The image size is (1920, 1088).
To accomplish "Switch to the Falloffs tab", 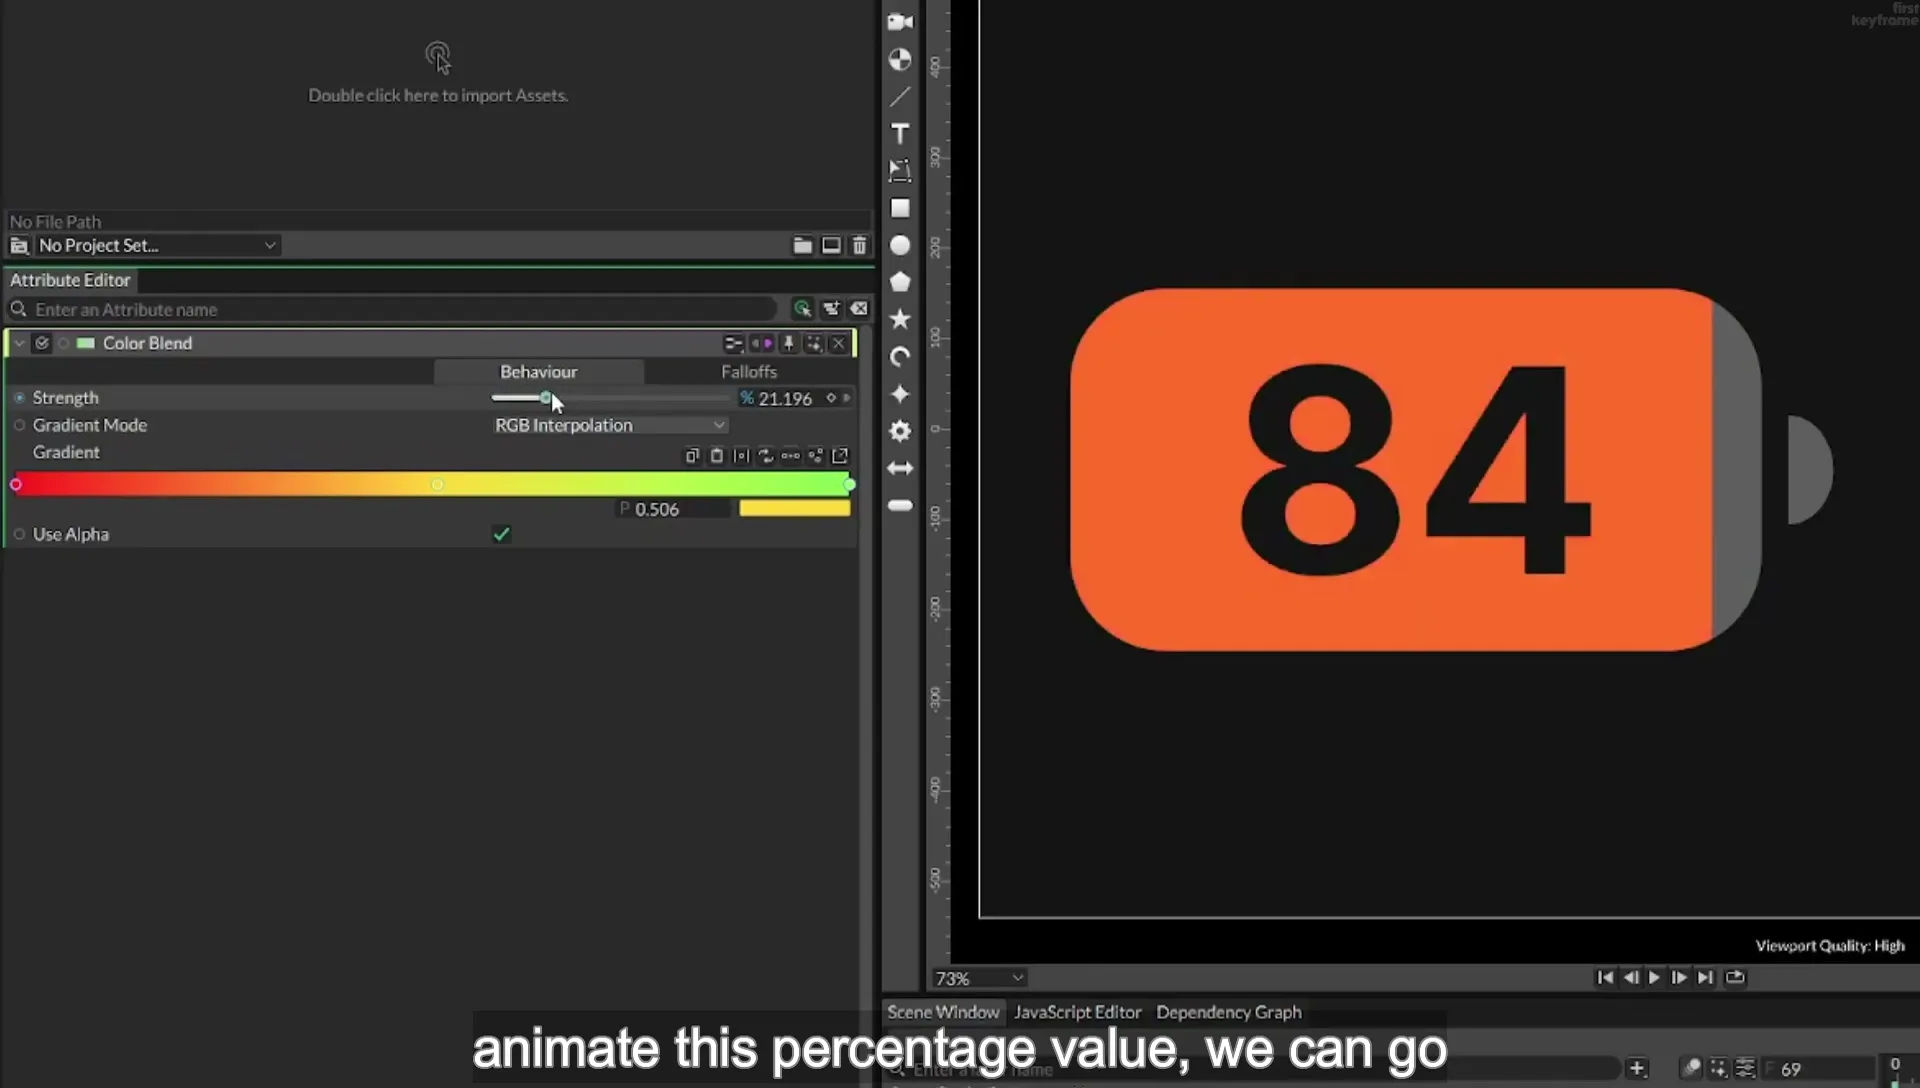I will pyautogui.click(x=749, y=372).
